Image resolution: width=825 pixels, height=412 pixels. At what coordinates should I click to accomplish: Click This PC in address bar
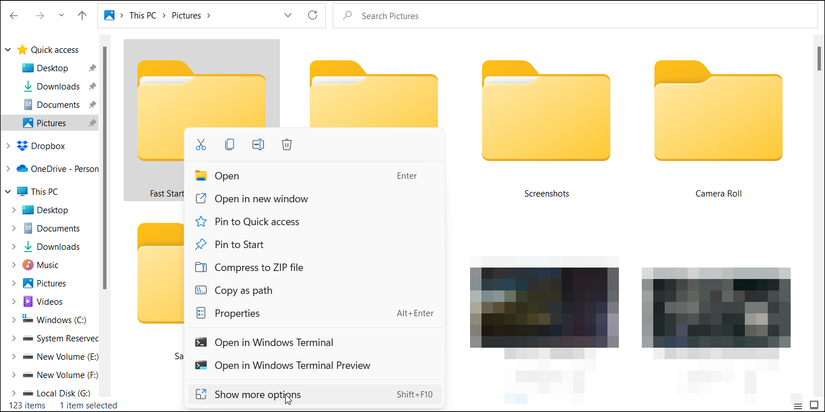[143, 16]
